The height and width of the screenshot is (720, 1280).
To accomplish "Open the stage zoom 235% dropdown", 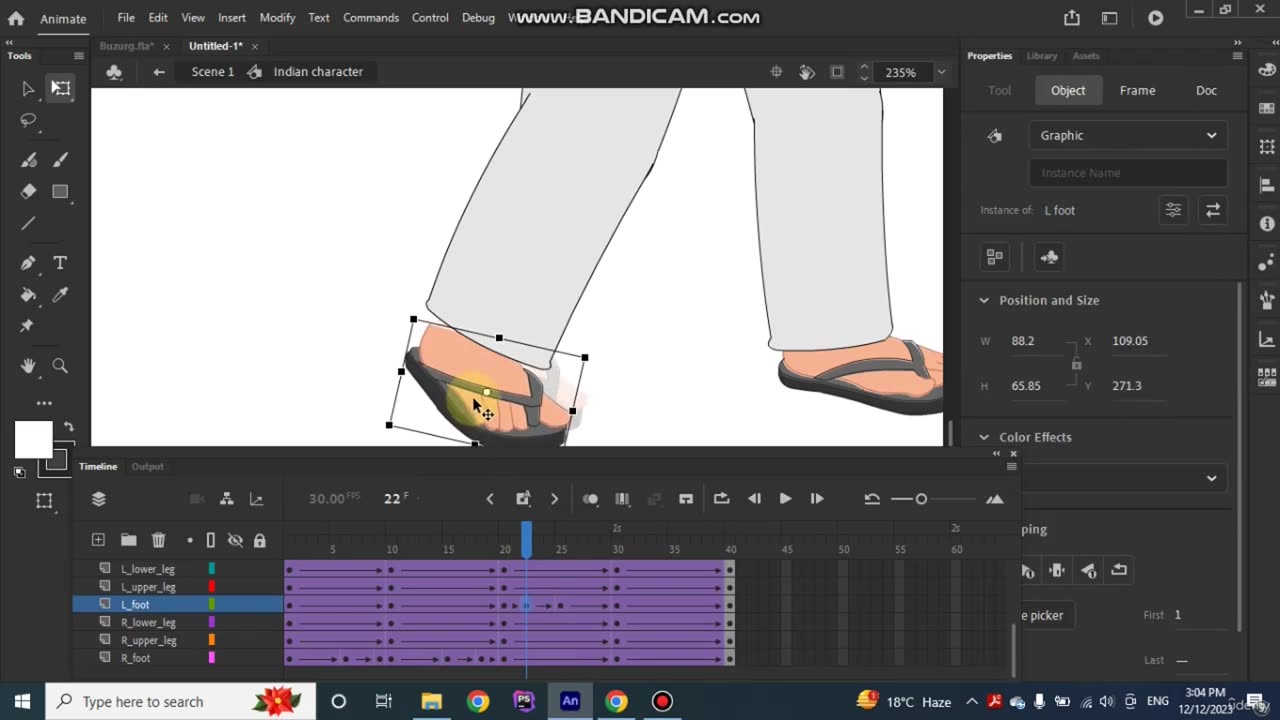I will point(941,72).
